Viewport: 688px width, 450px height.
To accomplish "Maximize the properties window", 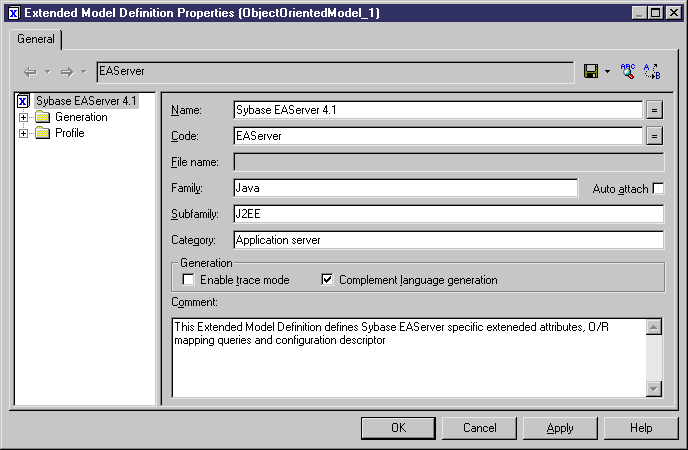I will click(656, 13).
